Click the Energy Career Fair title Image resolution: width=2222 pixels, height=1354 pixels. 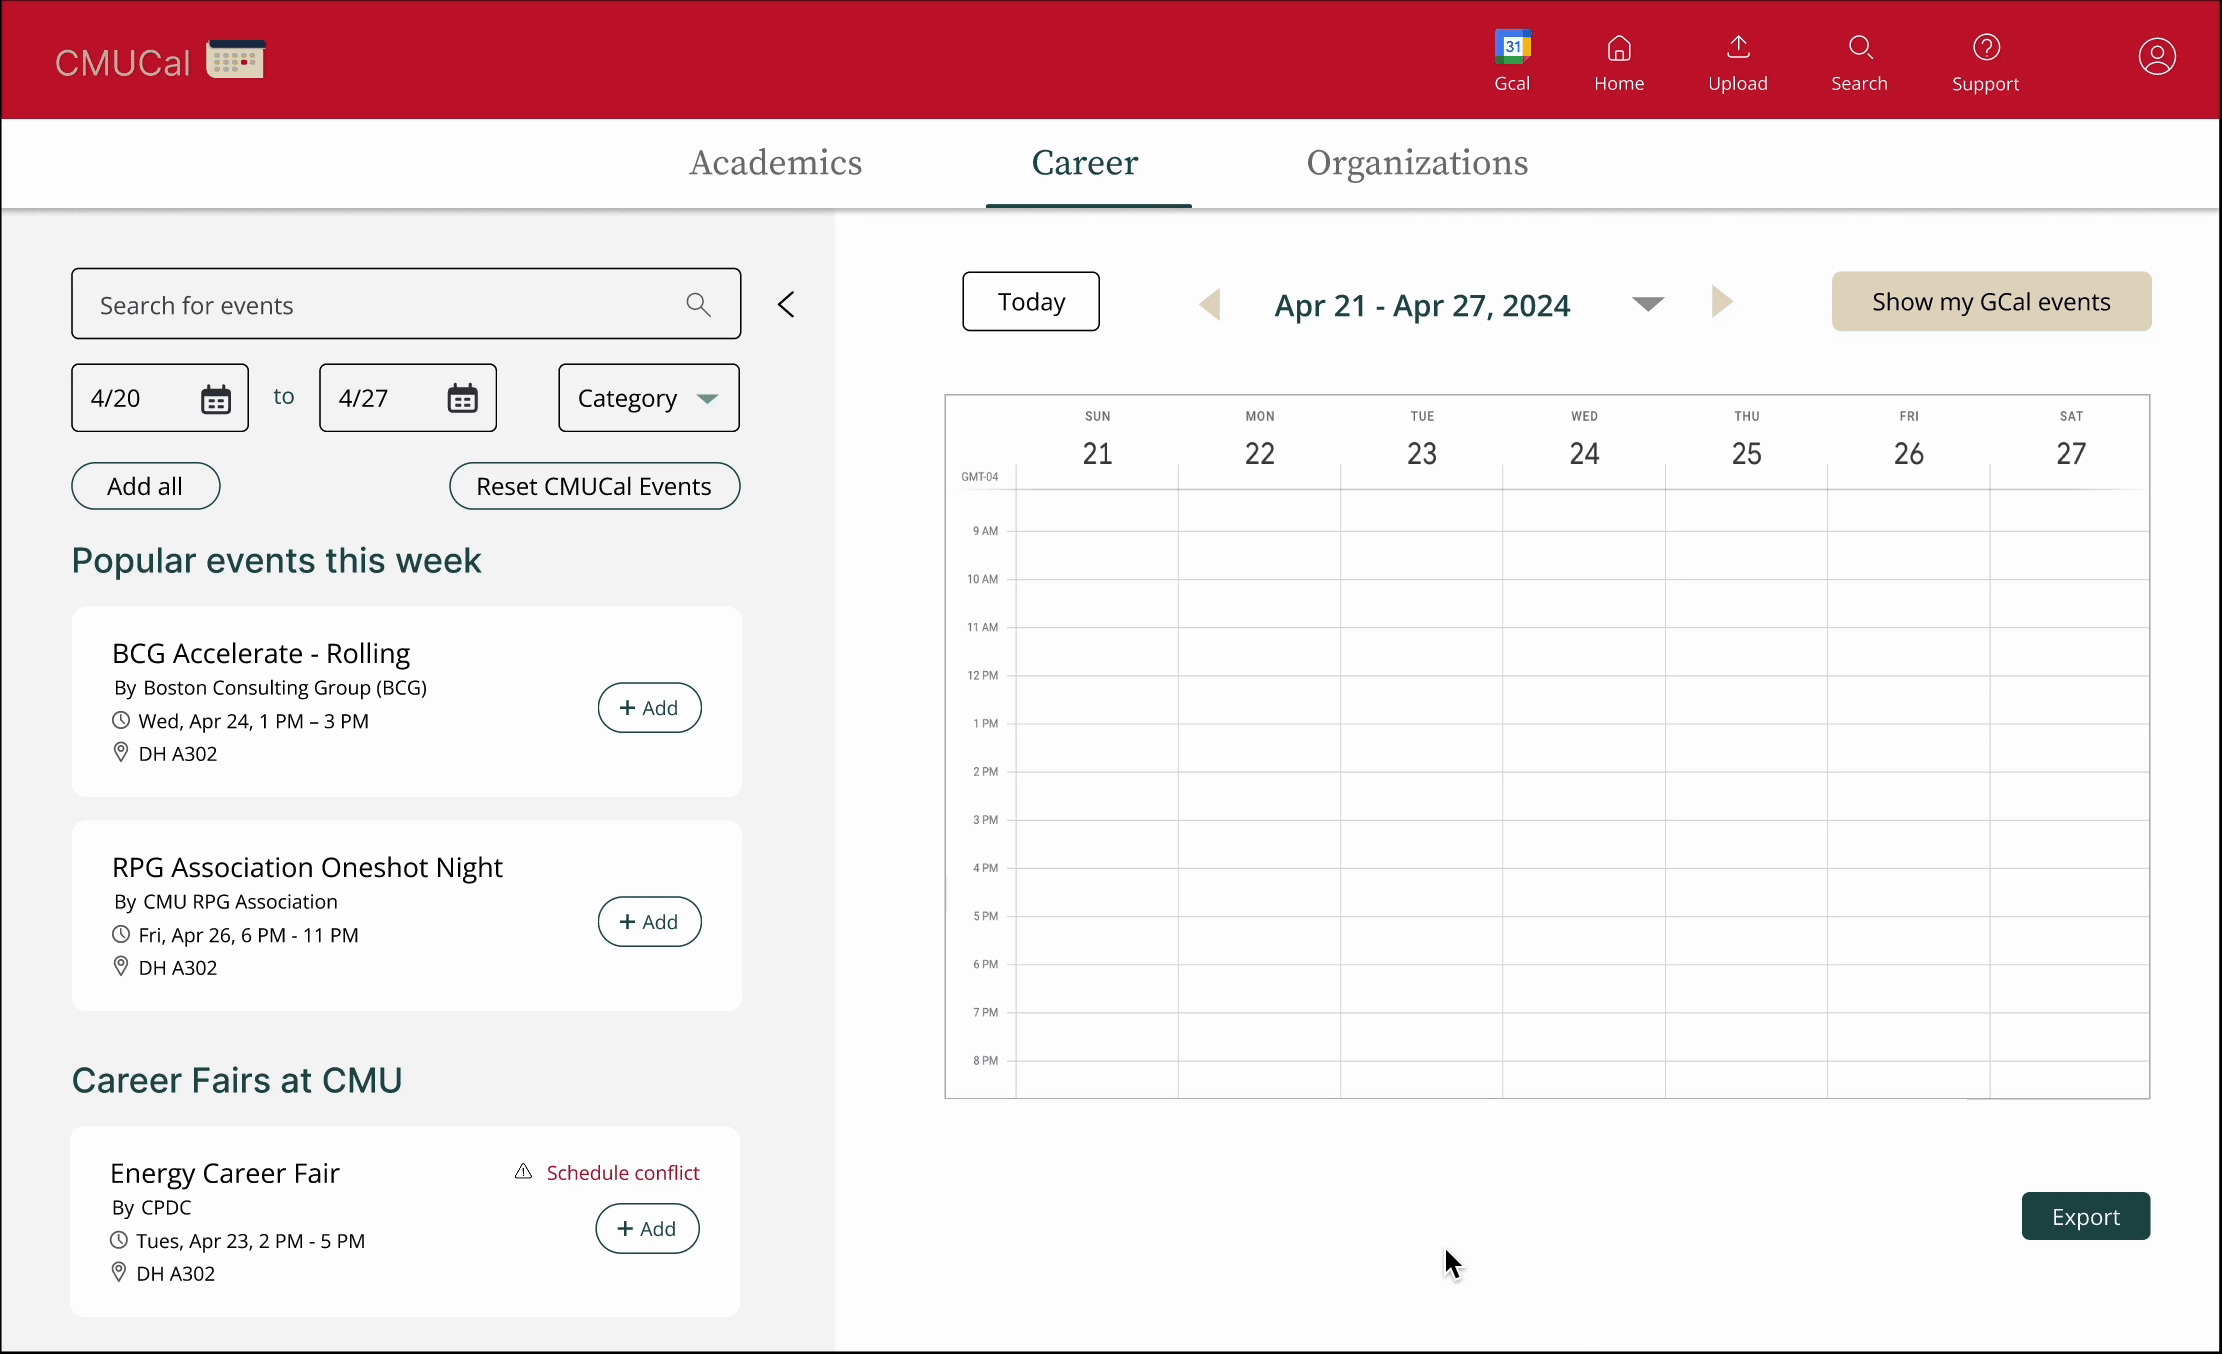coord(225,1173)
